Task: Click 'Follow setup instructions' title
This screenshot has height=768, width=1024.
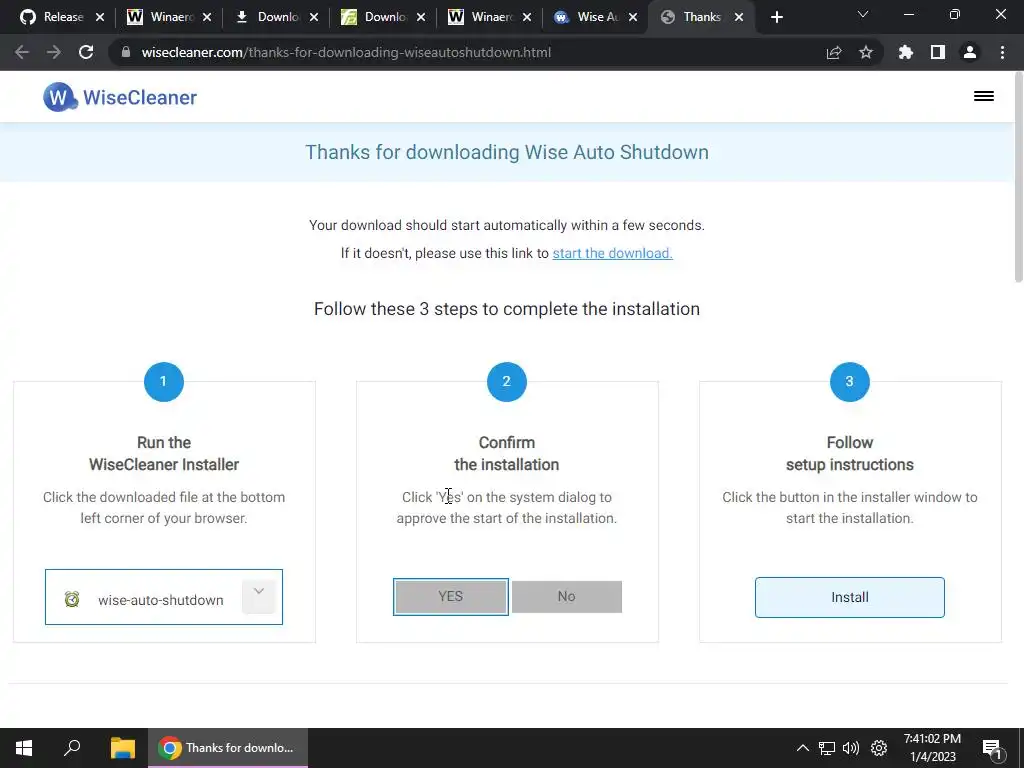Action: point(850,453)
